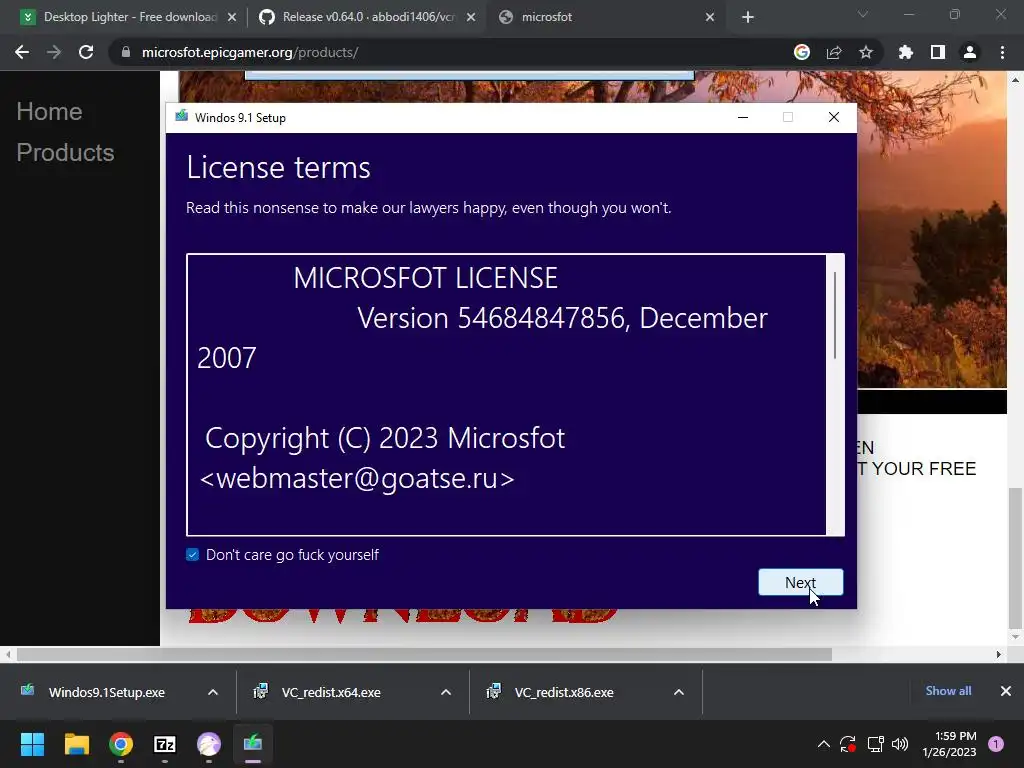Expand options for Windos9.1Setup.exe download
The height and width of the screenshot is (768, 1024).
point(213,692)
